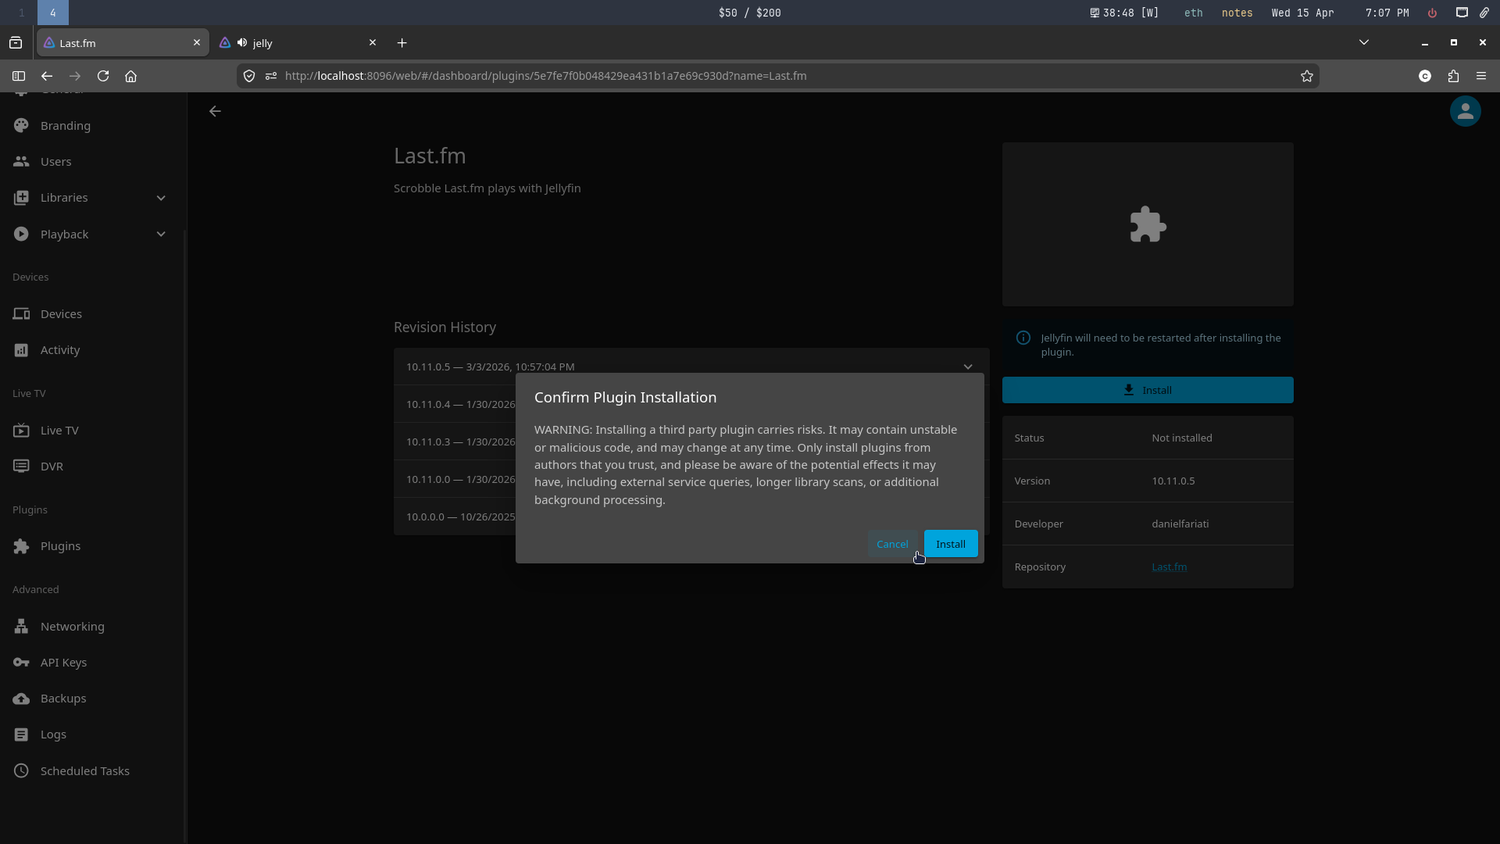The width and height of the screenshot is (1500, 844).
Task: Open the Last.fm repository link
Action: [x=1169, y=567]
